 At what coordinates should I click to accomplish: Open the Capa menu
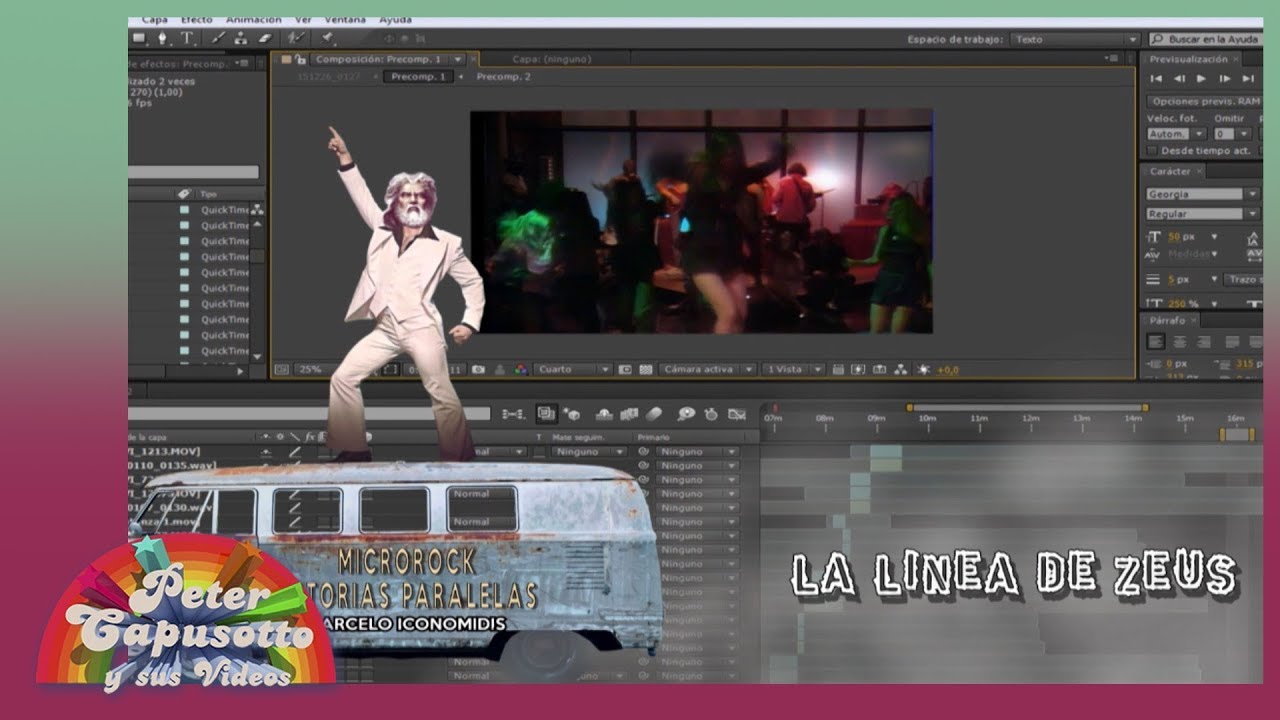pos(155,20)
